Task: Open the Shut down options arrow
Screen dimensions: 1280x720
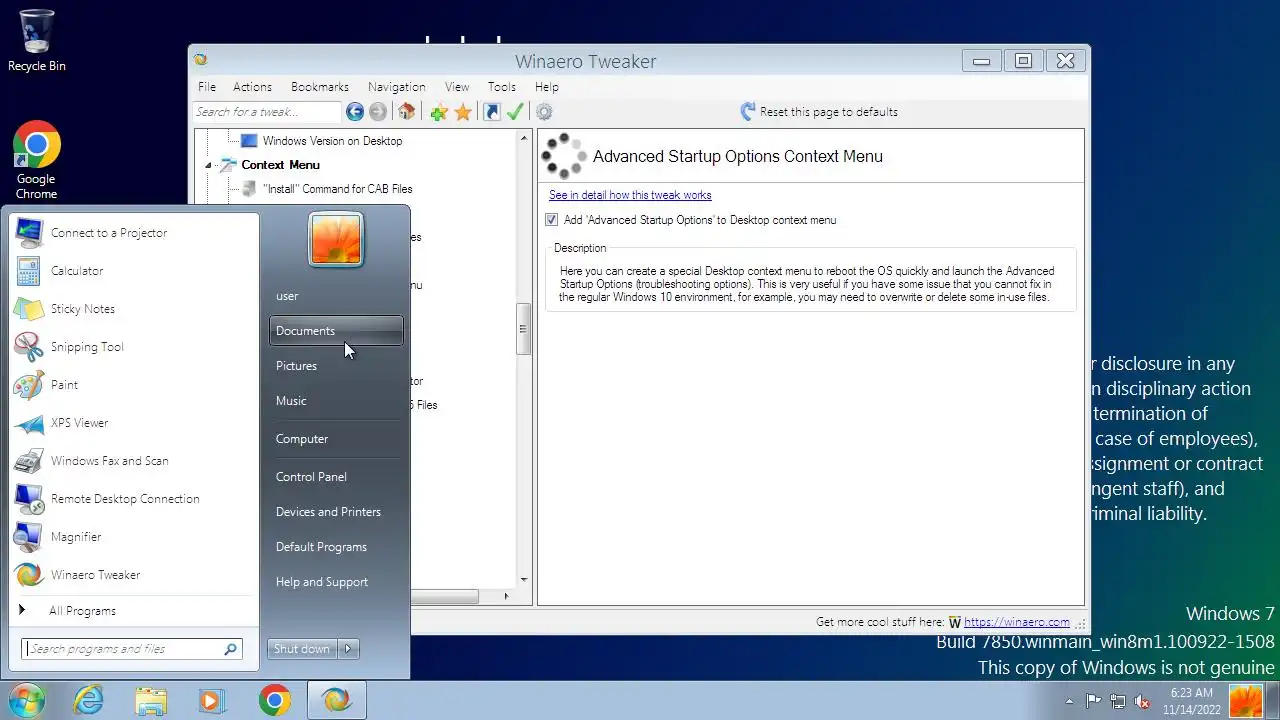Action: tap(348, 649)
